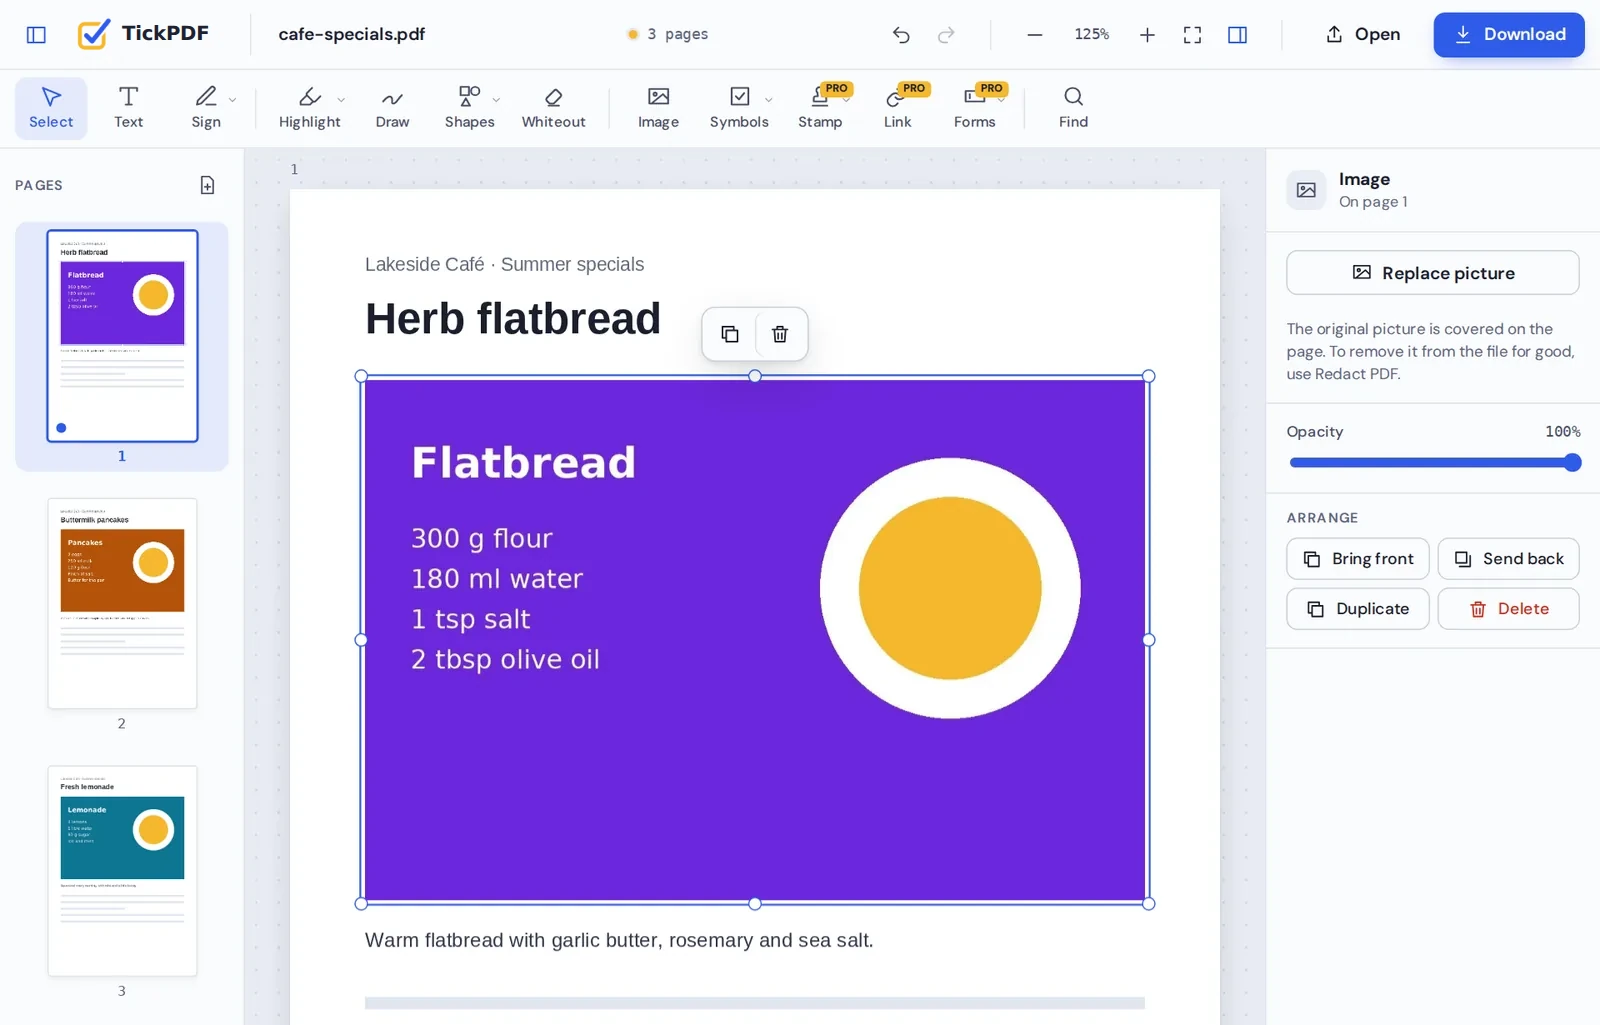Duplicate image via floating toolbar copy icon

(730, 334)
